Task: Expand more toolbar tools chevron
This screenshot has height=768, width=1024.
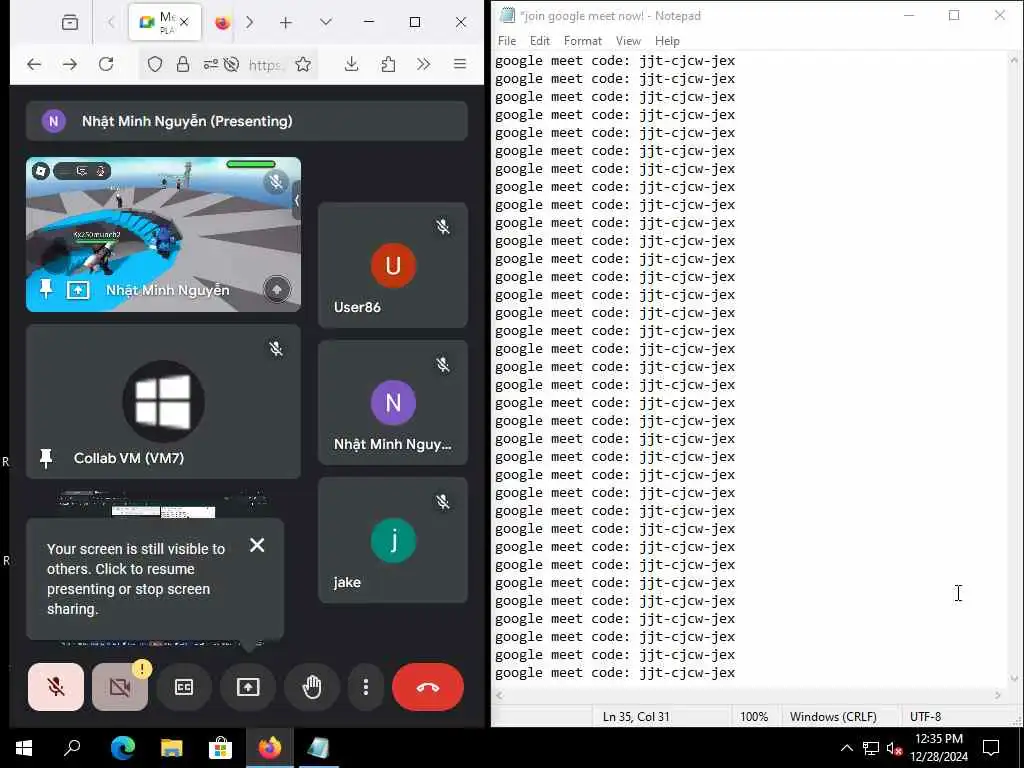Action: (424, 64)
